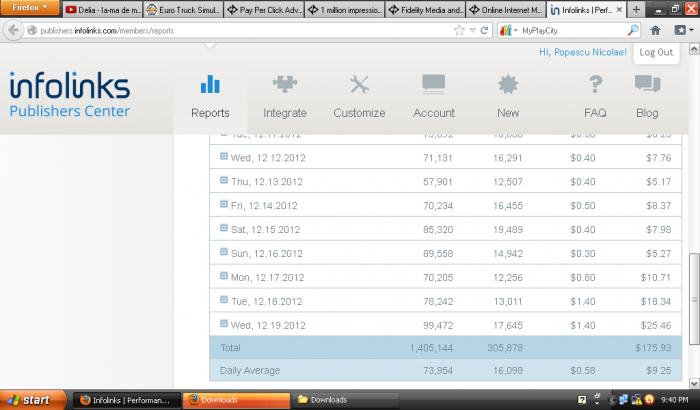This screenshot has width=700, height=410.
Task: Close the Infolinks tab
Action: click(x=619, y=9)
